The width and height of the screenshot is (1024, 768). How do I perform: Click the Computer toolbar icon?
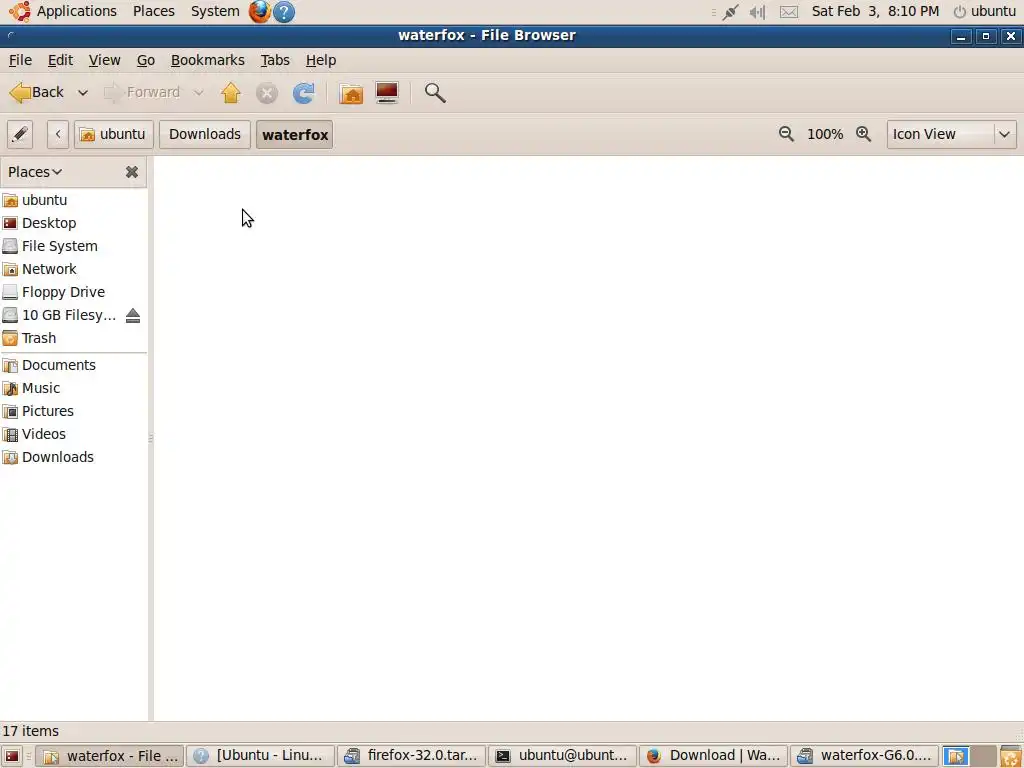(x=387, y=93)
